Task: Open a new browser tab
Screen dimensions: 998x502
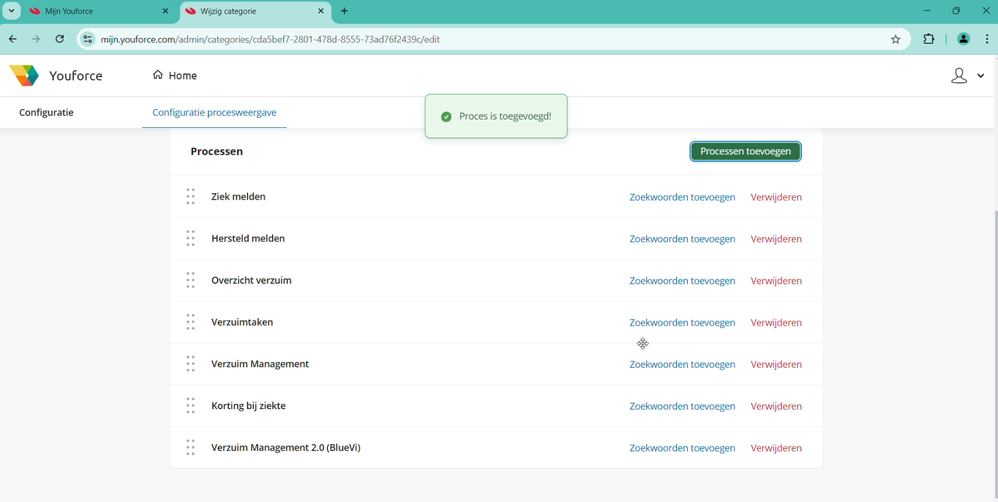Action: (344, 11)
